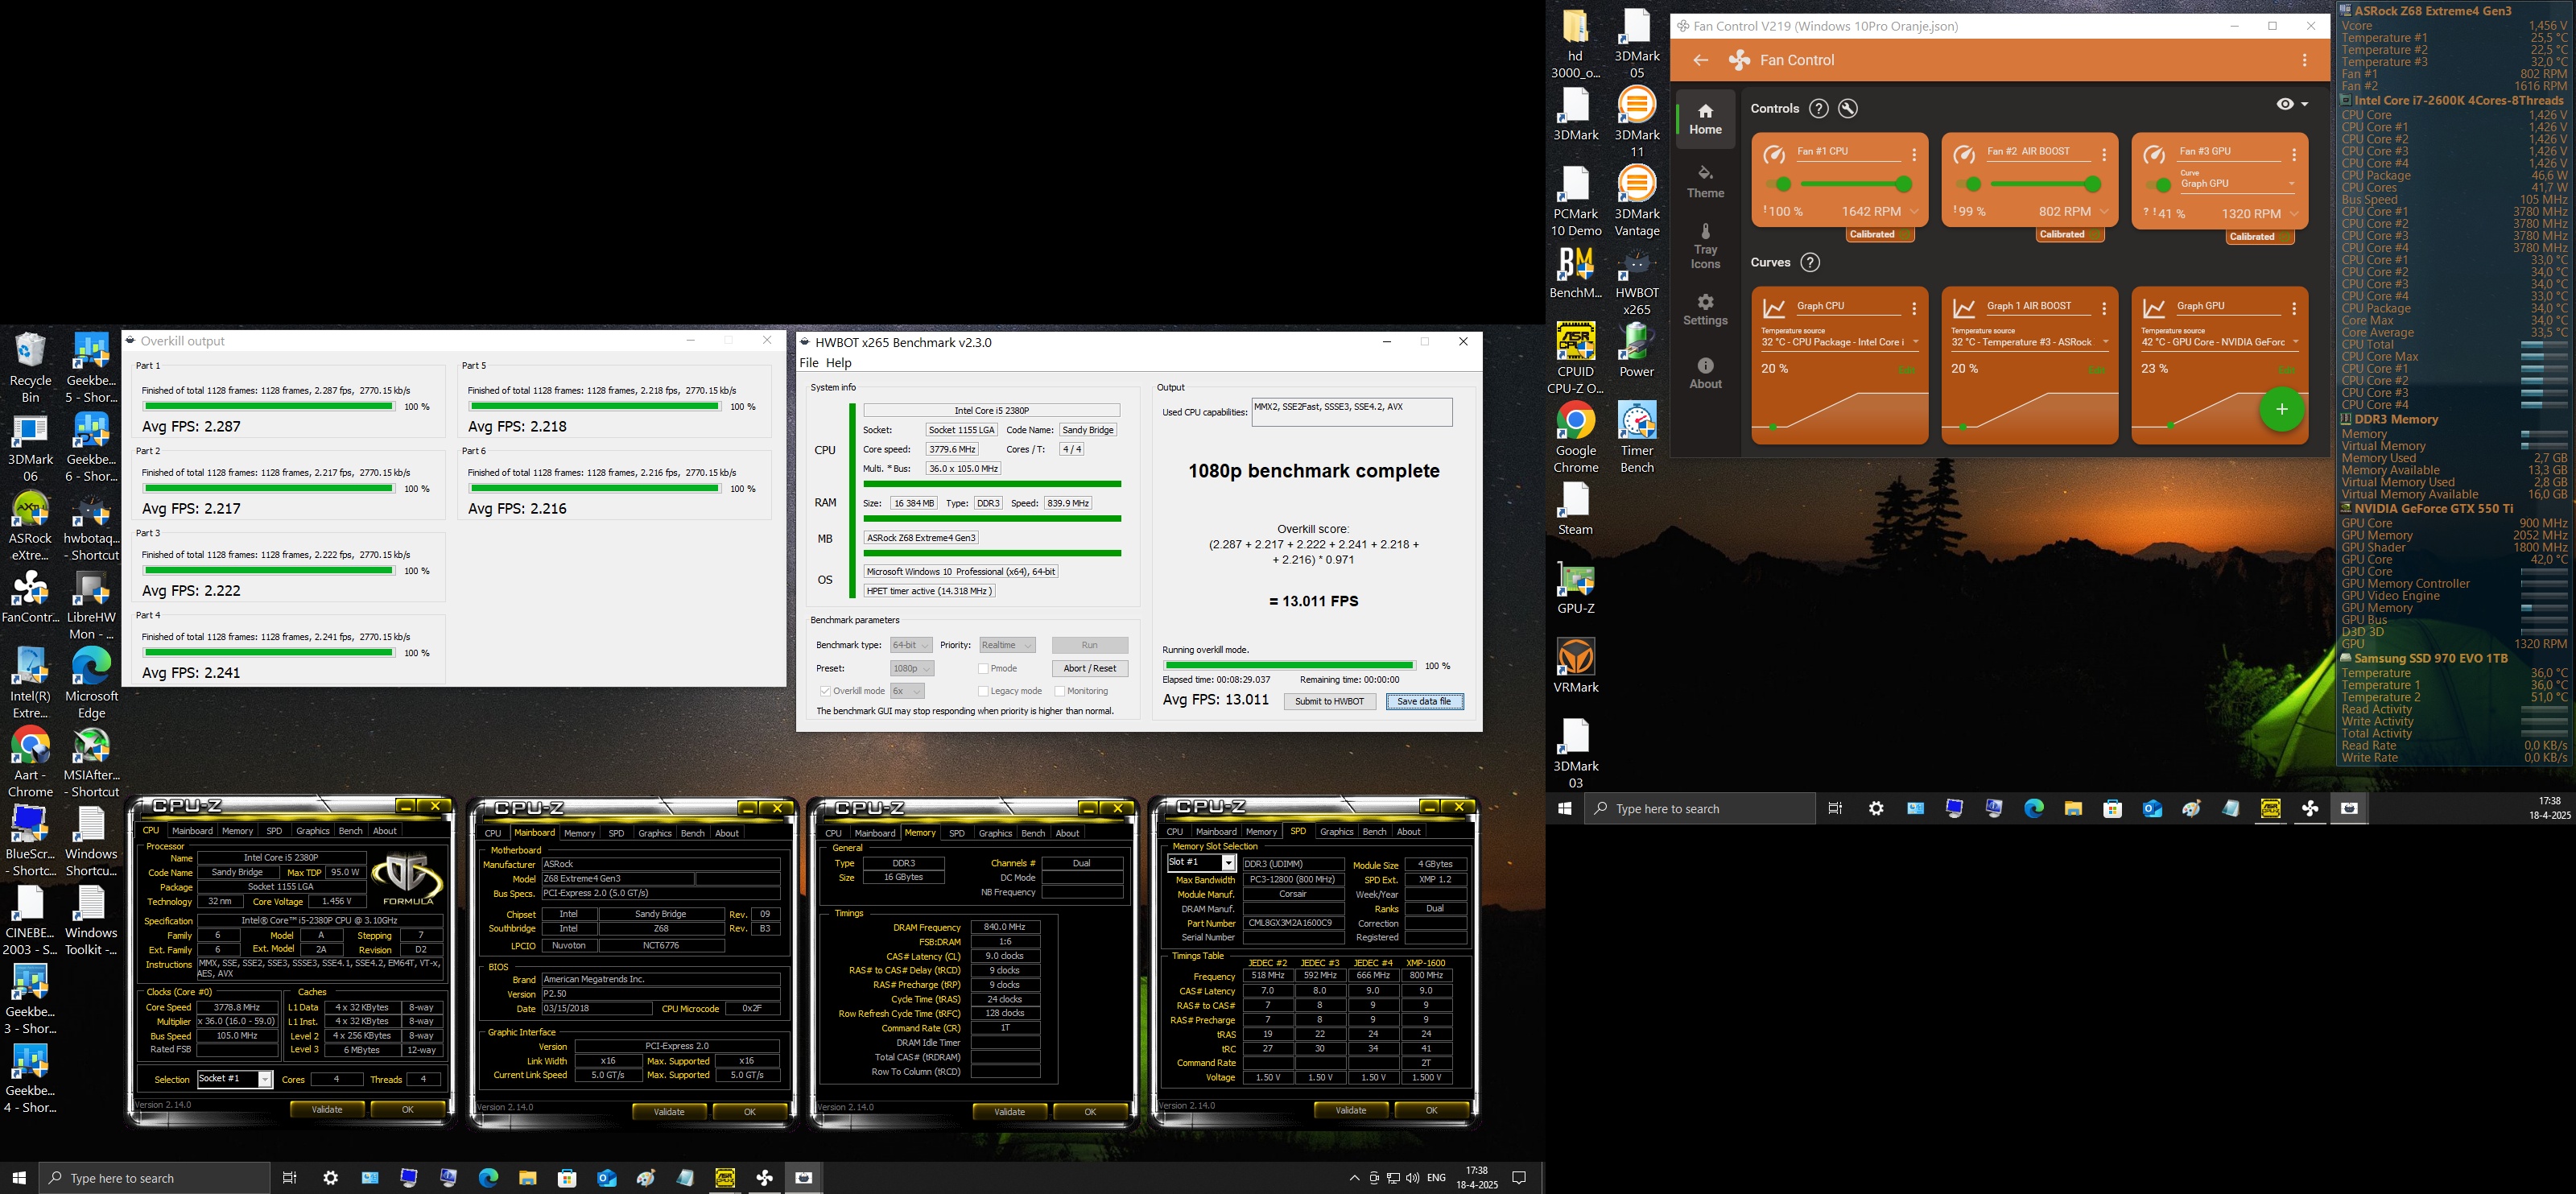Image resolution: width=2576 pixels, height=1194 pixels.
Task: Check the Legacy mode checkbox
Action: tap(983, 692)
